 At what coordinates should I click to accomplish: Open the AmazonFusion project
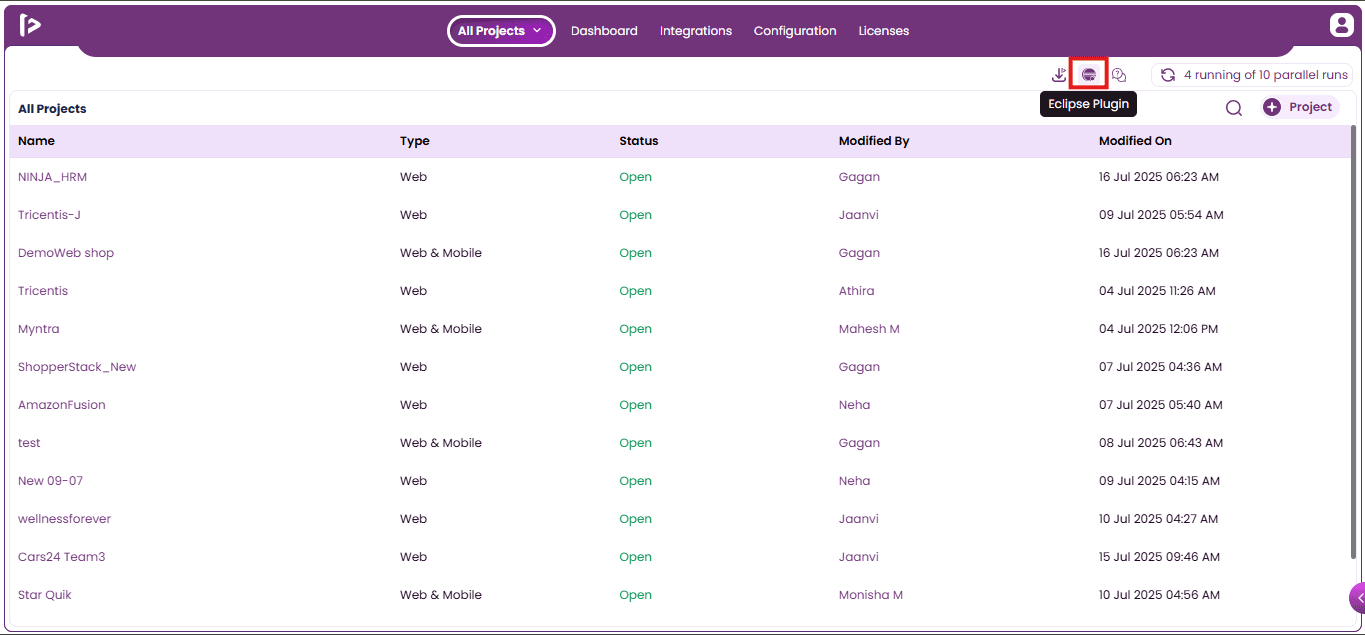click(62, 405)
